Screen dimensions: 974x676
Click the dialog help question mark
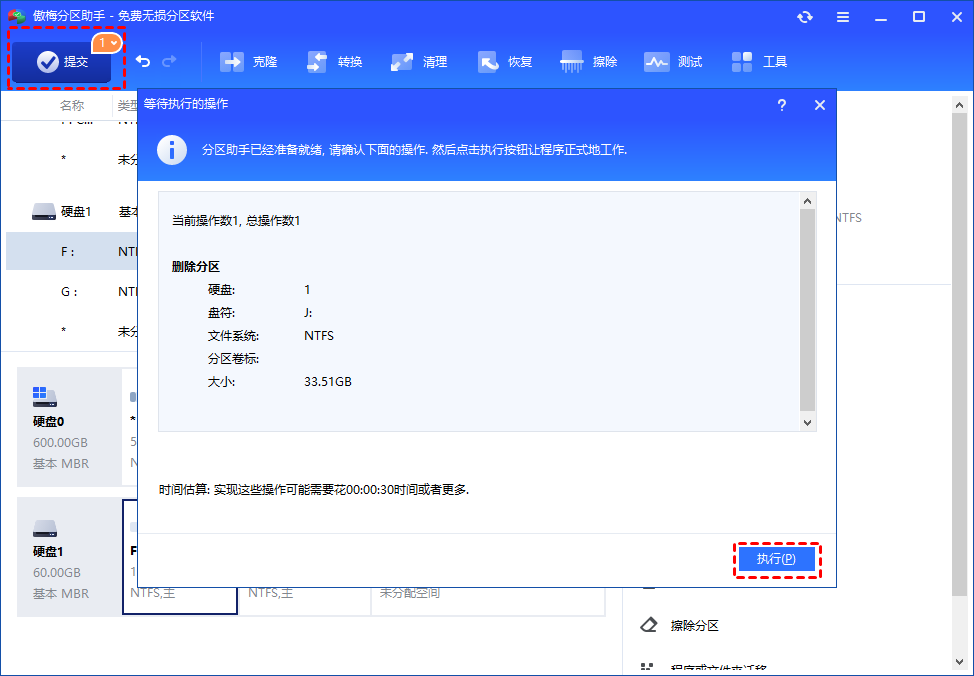[782, 105]
